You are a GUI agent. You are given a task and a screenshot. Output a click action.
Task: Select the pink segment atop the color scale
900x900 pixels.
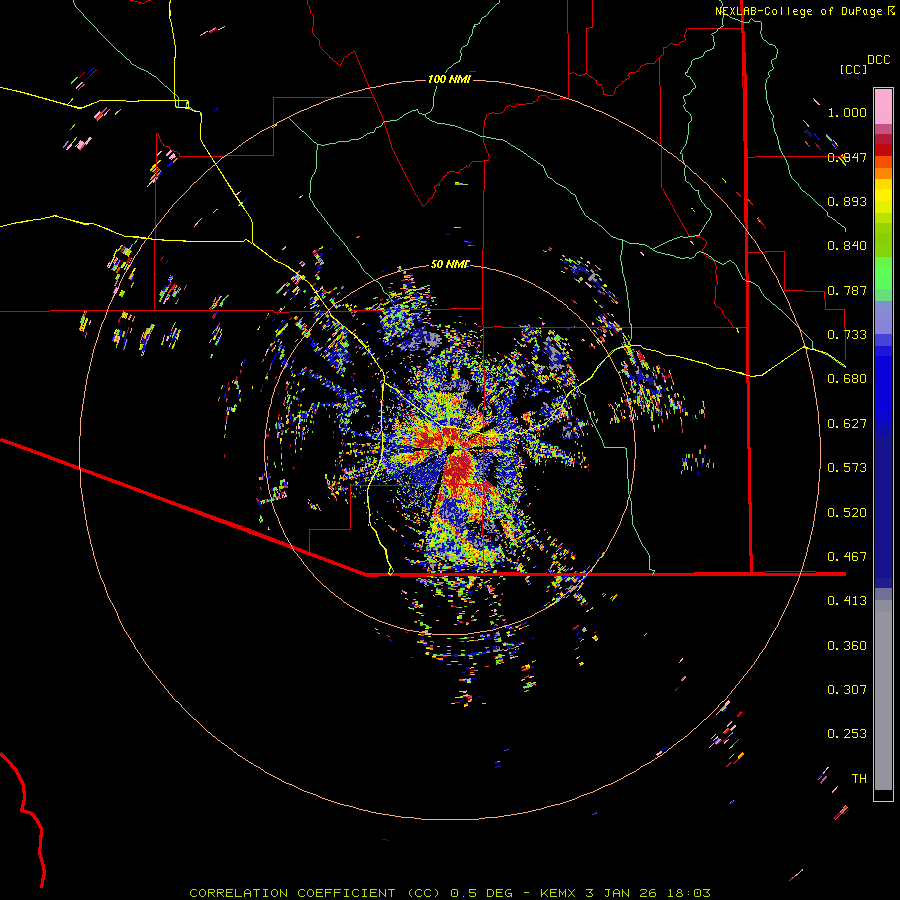(x=883, y=107)
